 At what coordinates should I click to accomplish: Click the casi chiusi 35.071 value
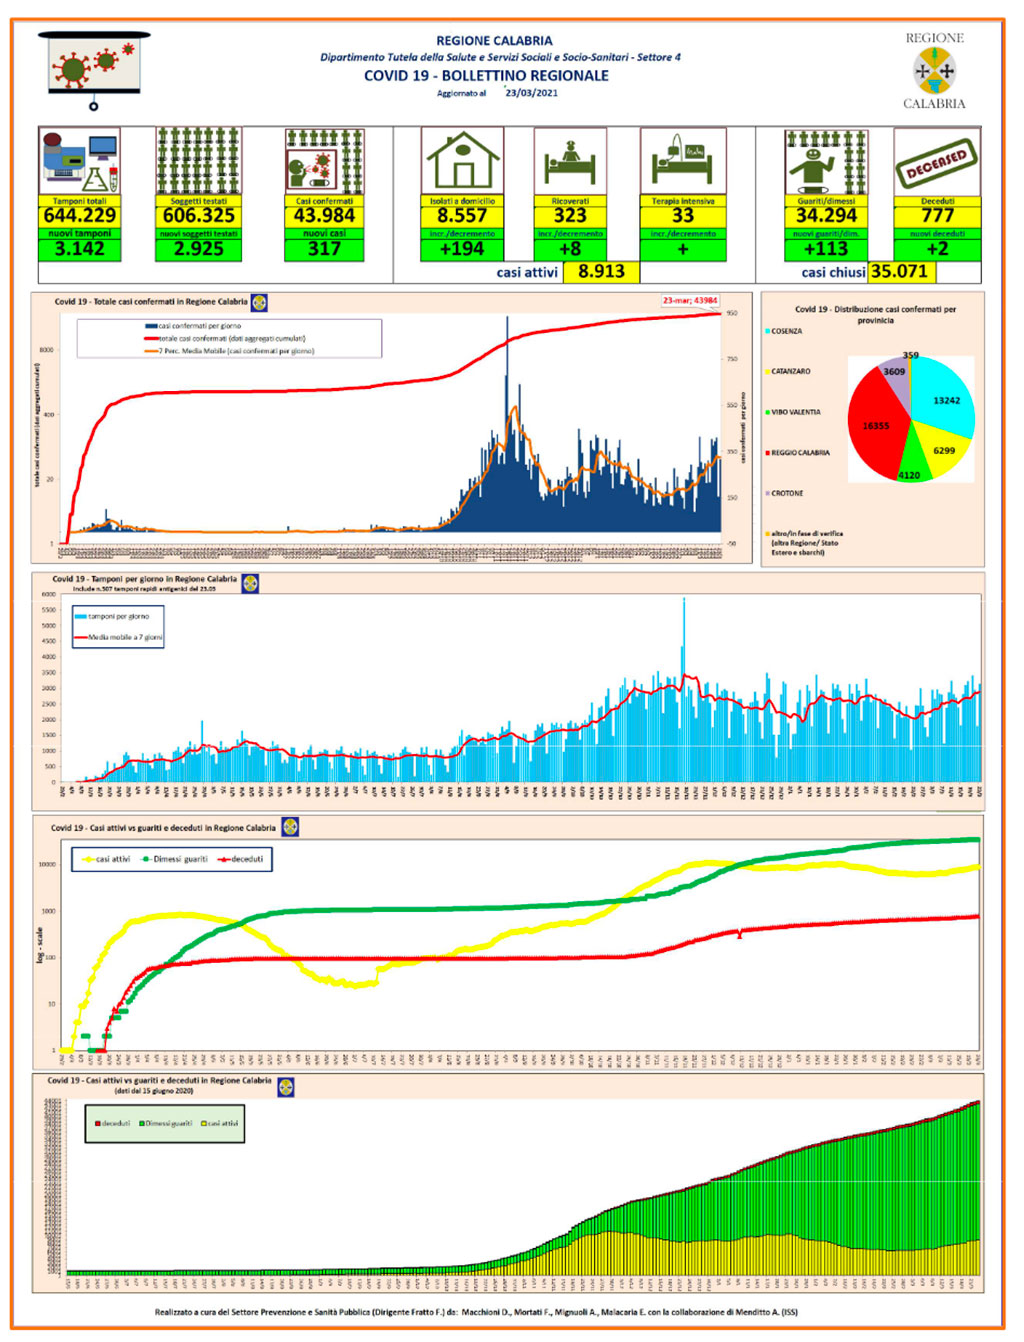point(899,272)
